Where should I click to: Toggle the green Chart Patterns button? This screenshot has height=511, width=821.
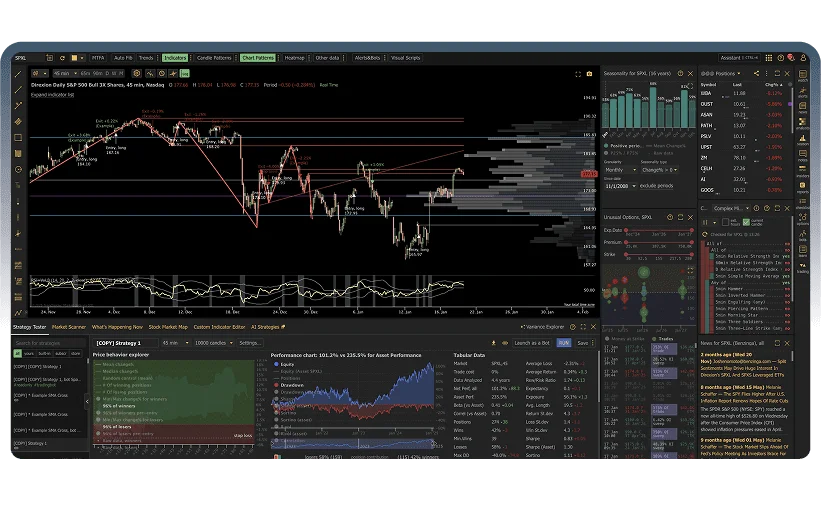(x=258, y=58)
